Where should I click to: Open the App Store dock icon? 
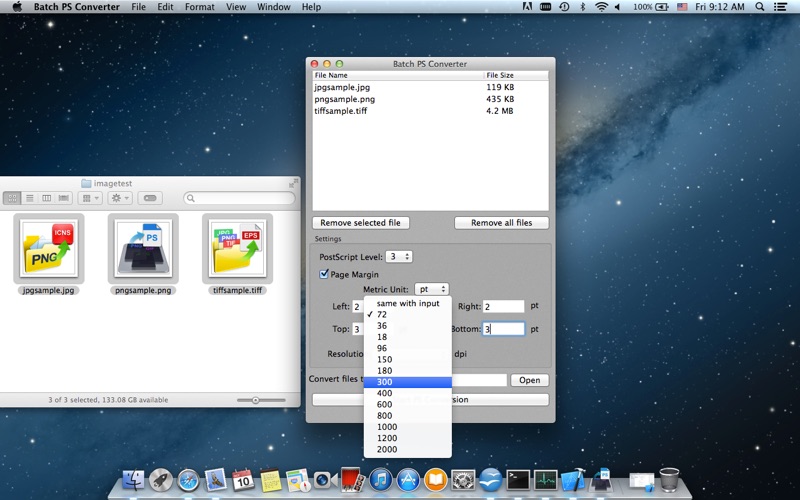tap(408, 480)
